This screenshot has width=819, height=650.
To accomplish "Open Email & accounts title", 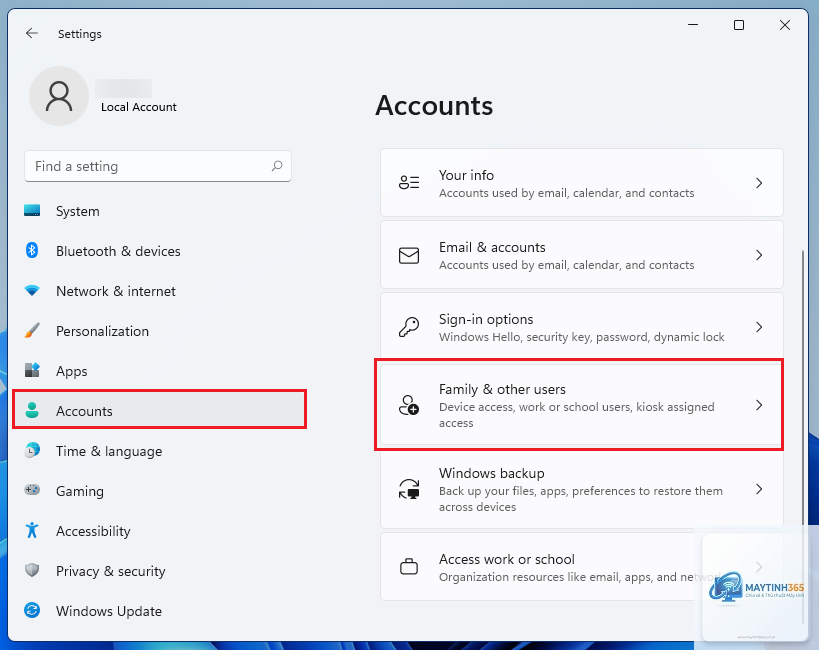I will pyautogui.click(x=492, y=247).
